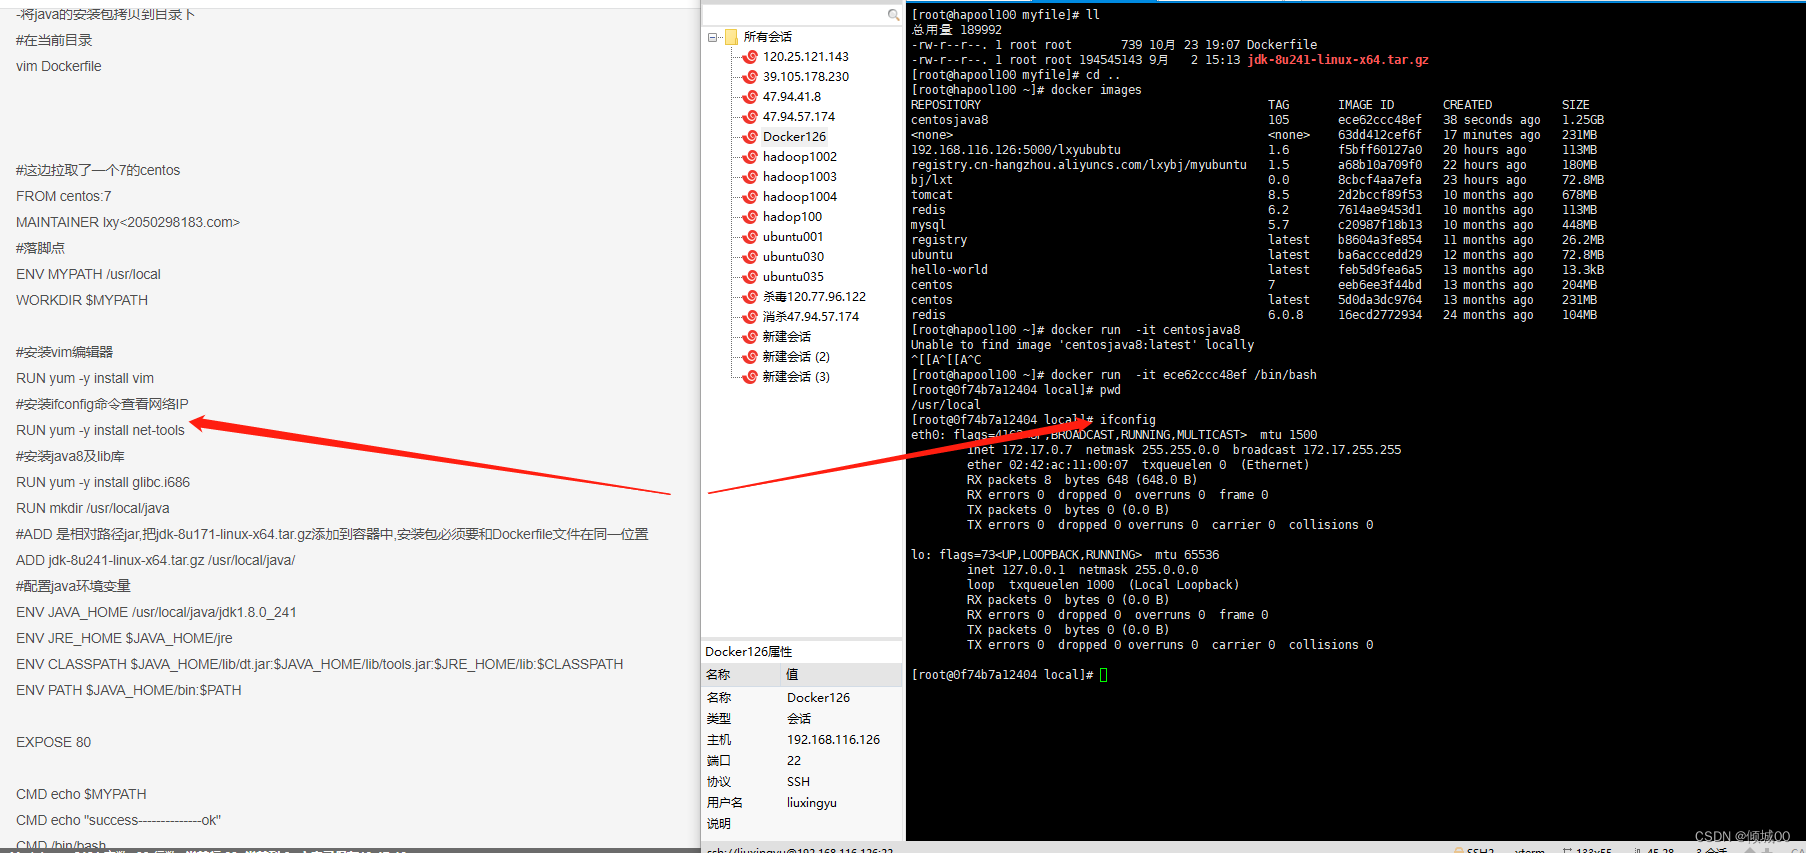Screen dimensions: 1806x853
Task: Click 'RUN yum -y install vim' line
Action: [x=85, y=378]
